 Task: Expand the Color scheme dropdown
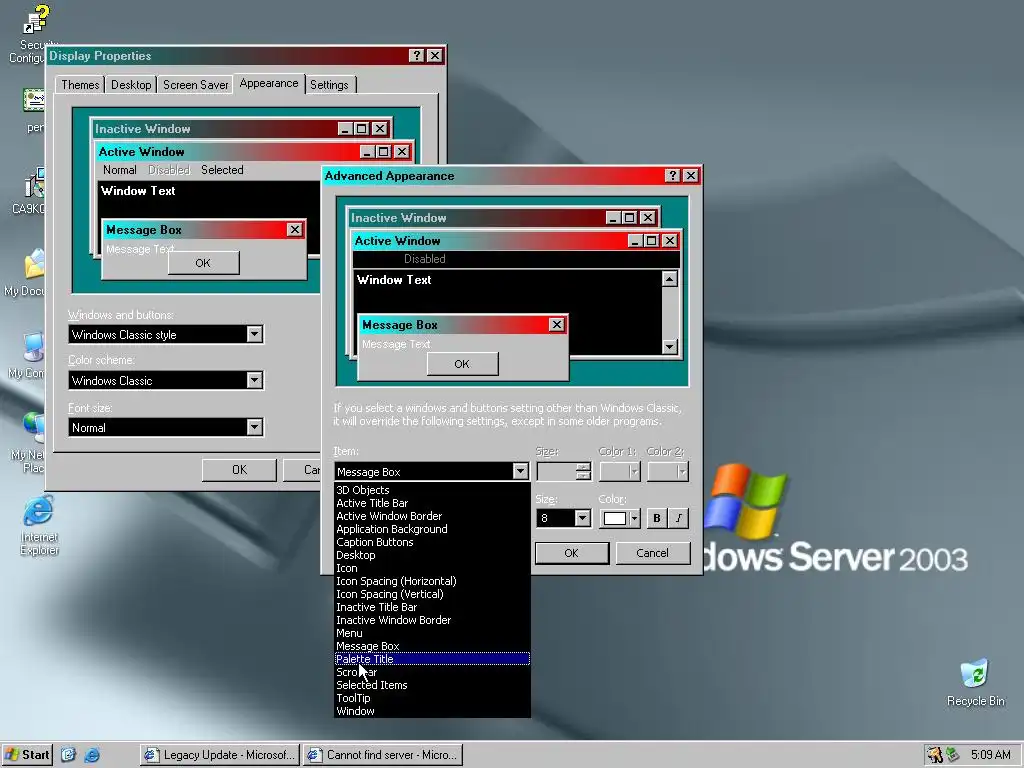coord(255,380)
